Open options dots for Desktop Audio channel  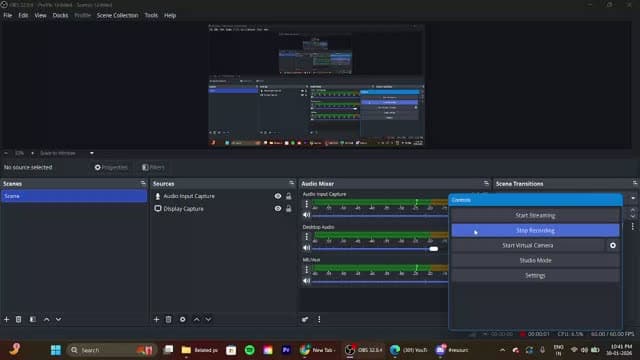(307, 236)
